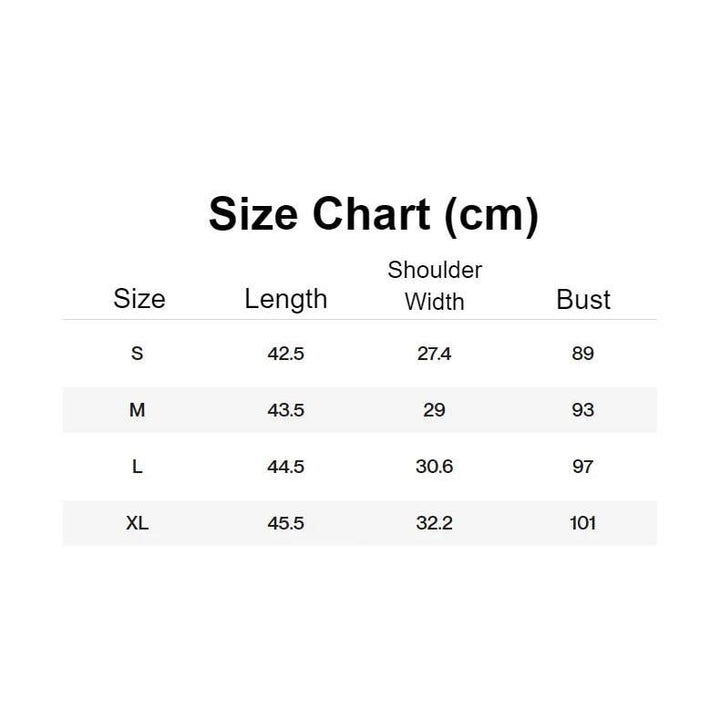Image resolution: width=720 pixels, height=720 pixels.
Task: Click the Bust column header
Action: [583, 299]
